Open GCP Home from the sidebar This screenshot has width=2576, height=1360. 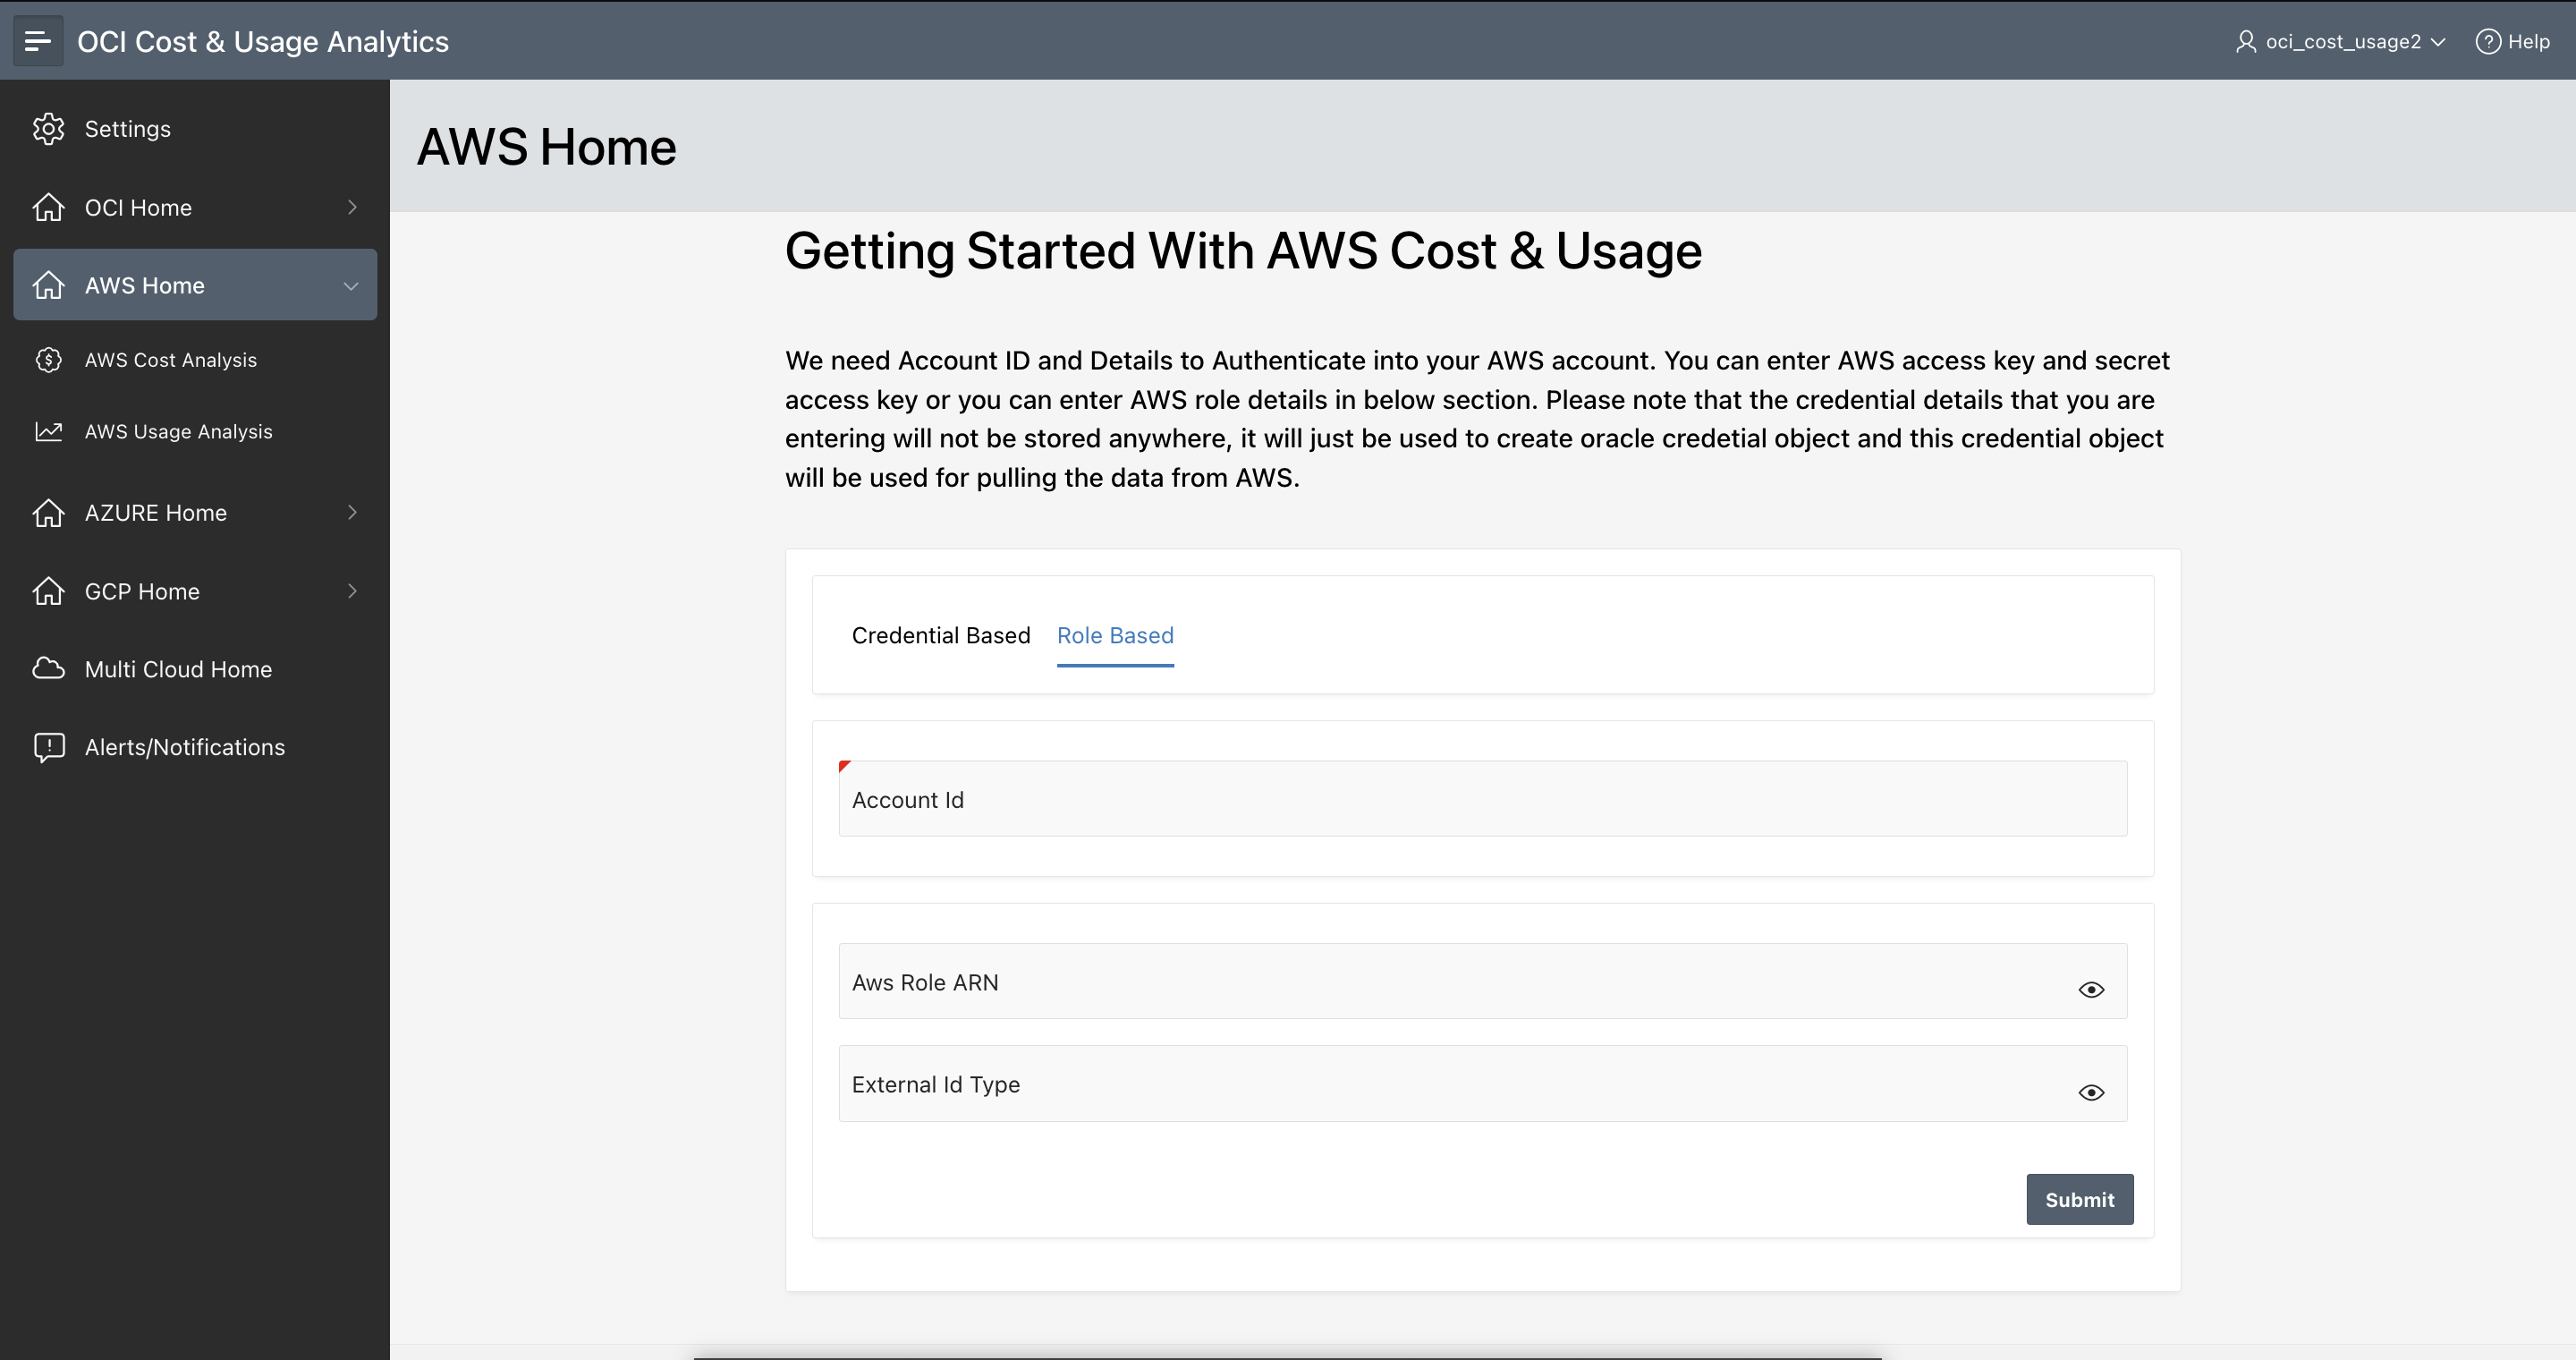coord(143,590)
